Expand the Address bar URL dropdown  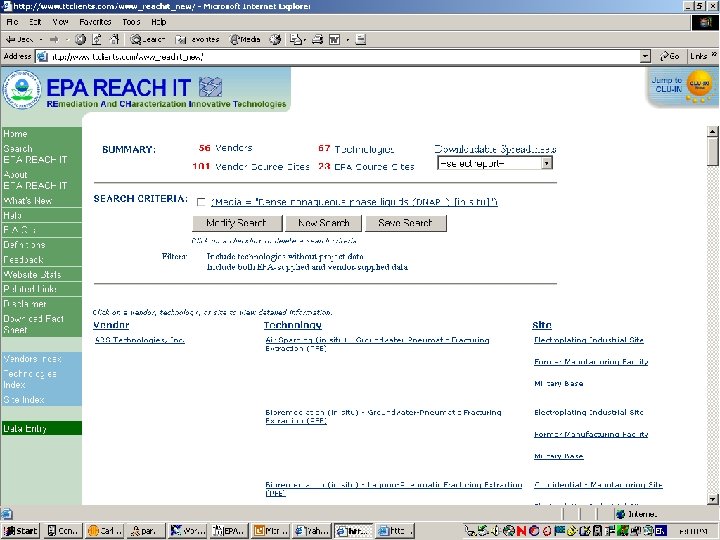click(646, 56)
